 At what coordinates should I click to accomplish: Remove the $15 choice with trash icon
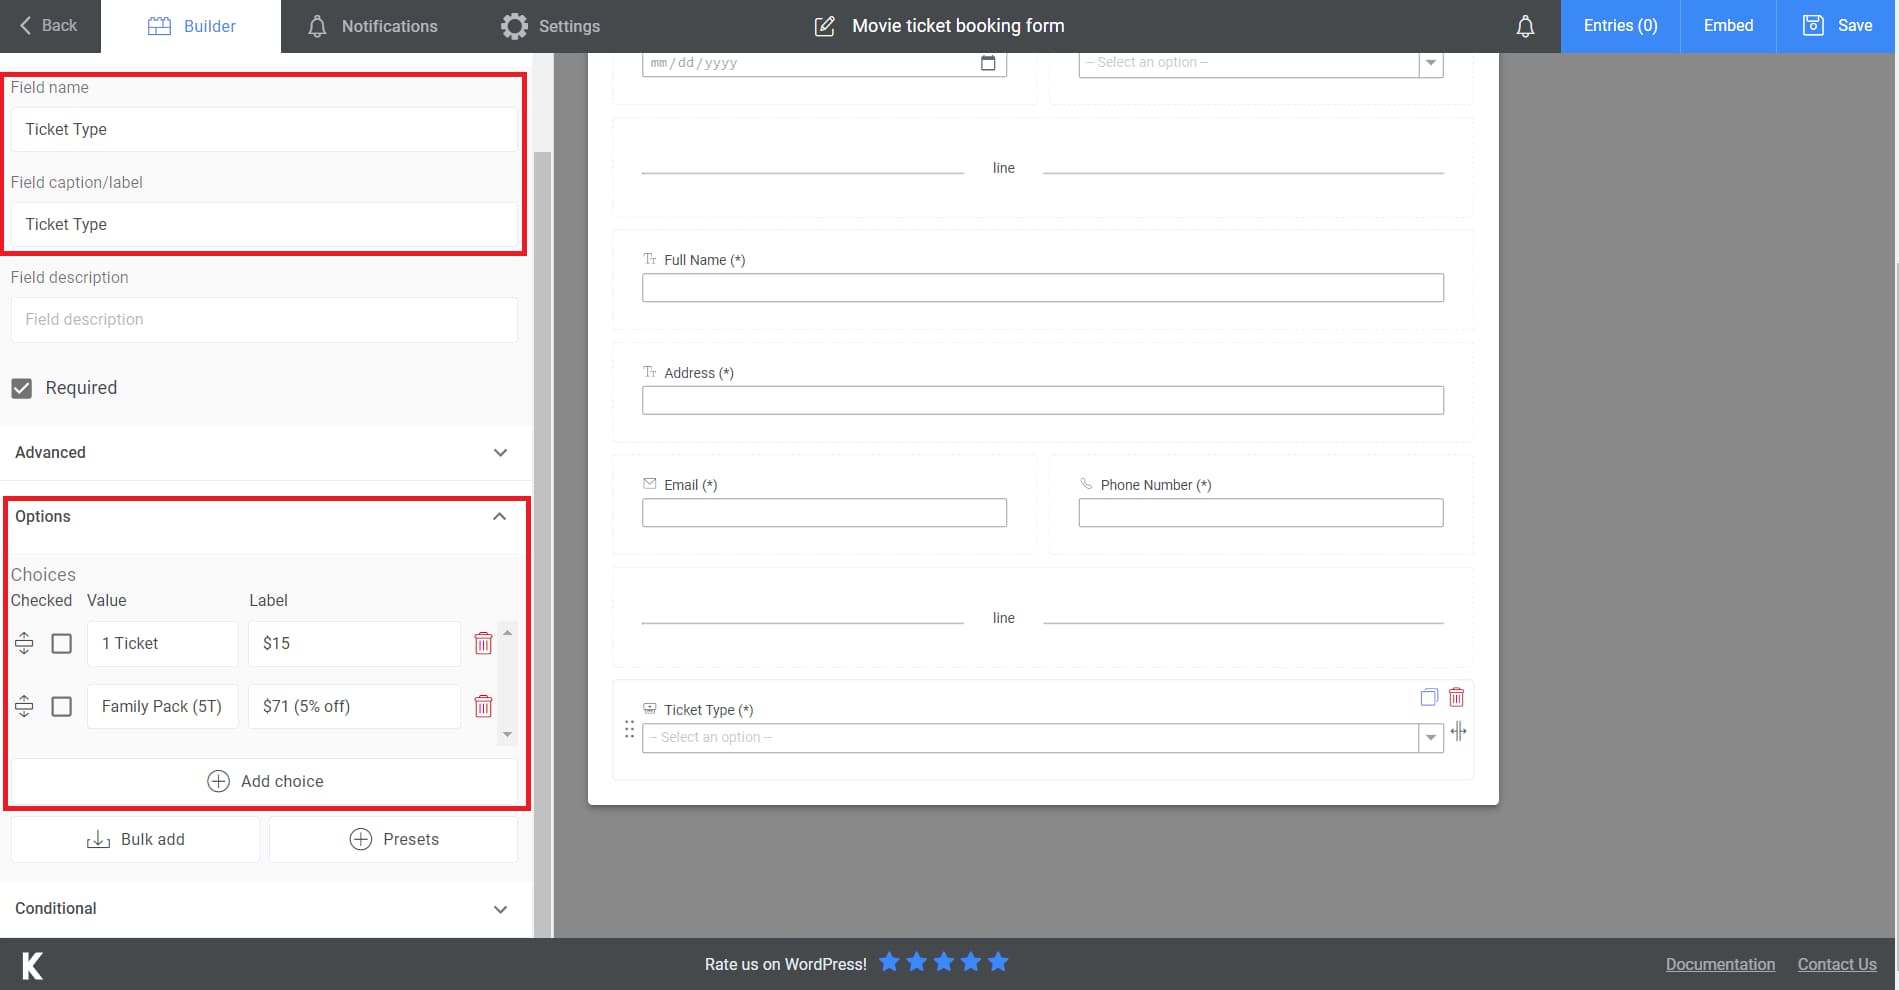(483, 643)
